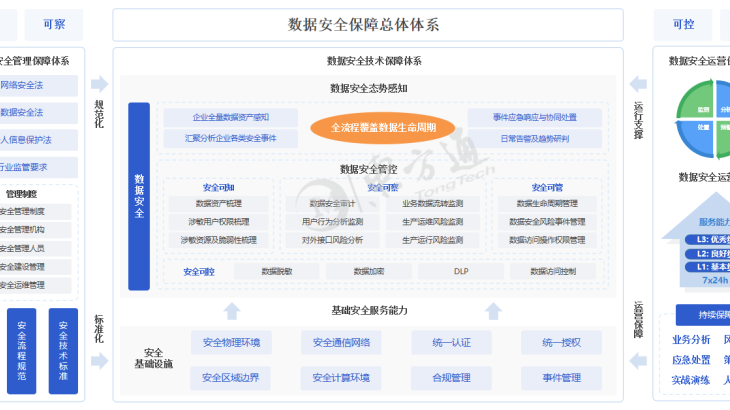Select the DLP box

460,271
